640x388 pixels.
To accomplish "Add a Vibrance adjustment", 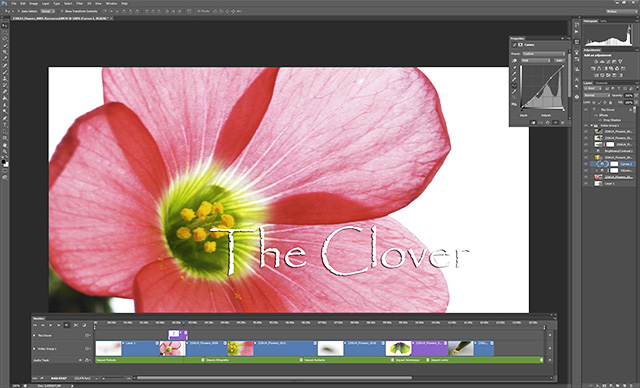I will click(620, 62).
